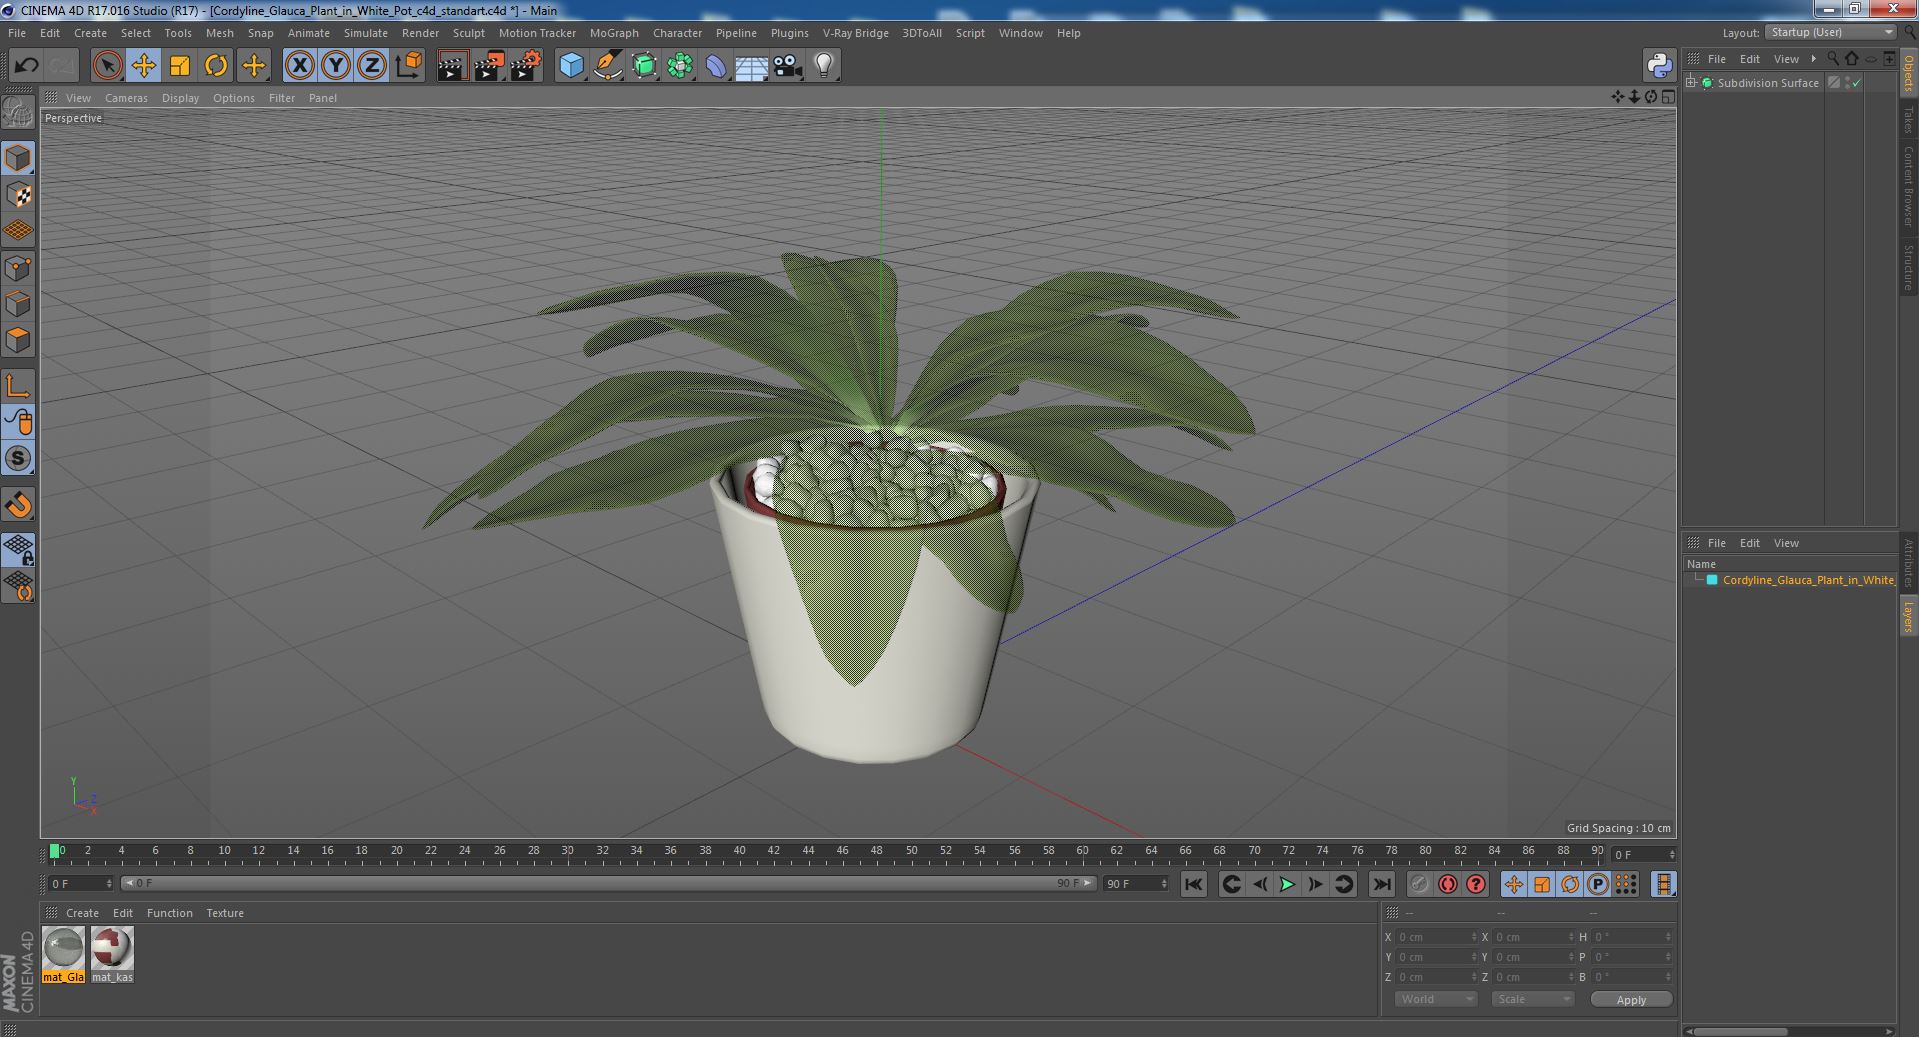Toggle Snap enable button
This screenshot has height=1037, width=1919.
(x=18, y=458)
